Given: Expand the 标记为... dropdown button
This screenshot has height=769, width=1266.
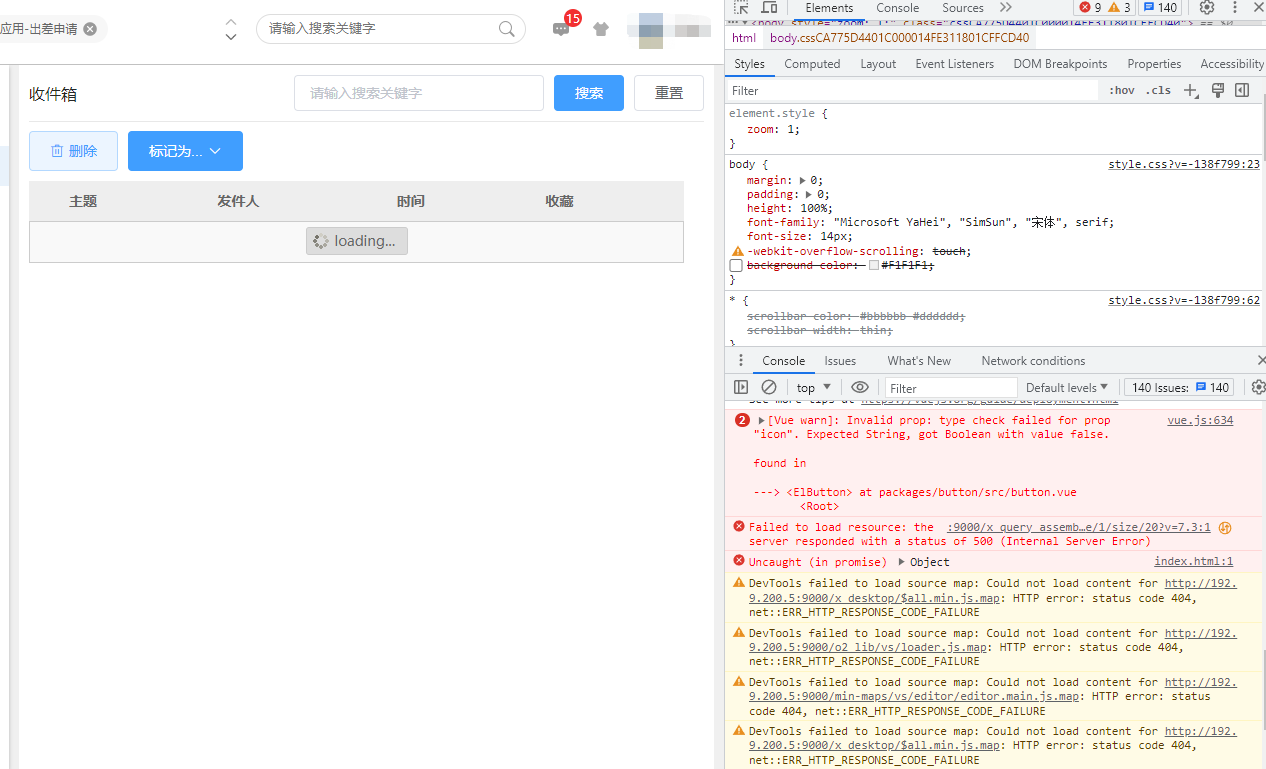Looking at the screenshot, I should pyautogui.click(x=185, y=151).
